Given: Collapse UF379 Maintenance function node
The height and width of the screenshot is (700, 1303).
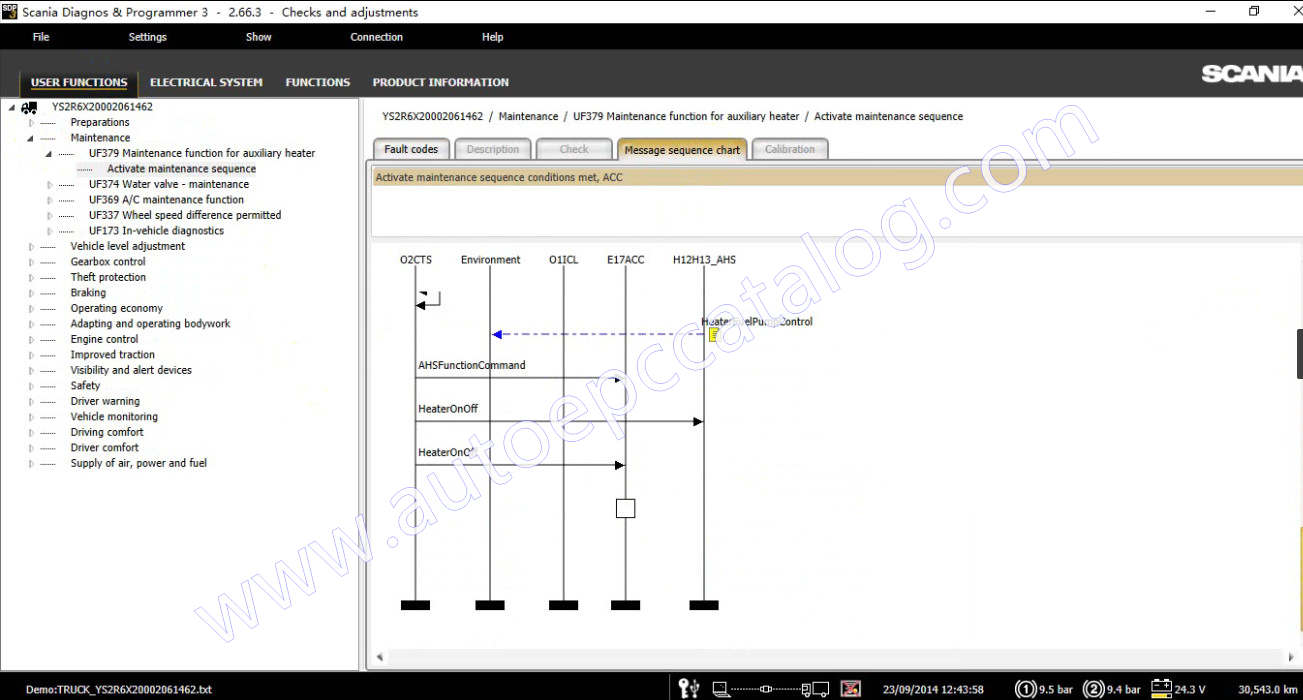Looking at the screenshot, I should tap(49, 153).
